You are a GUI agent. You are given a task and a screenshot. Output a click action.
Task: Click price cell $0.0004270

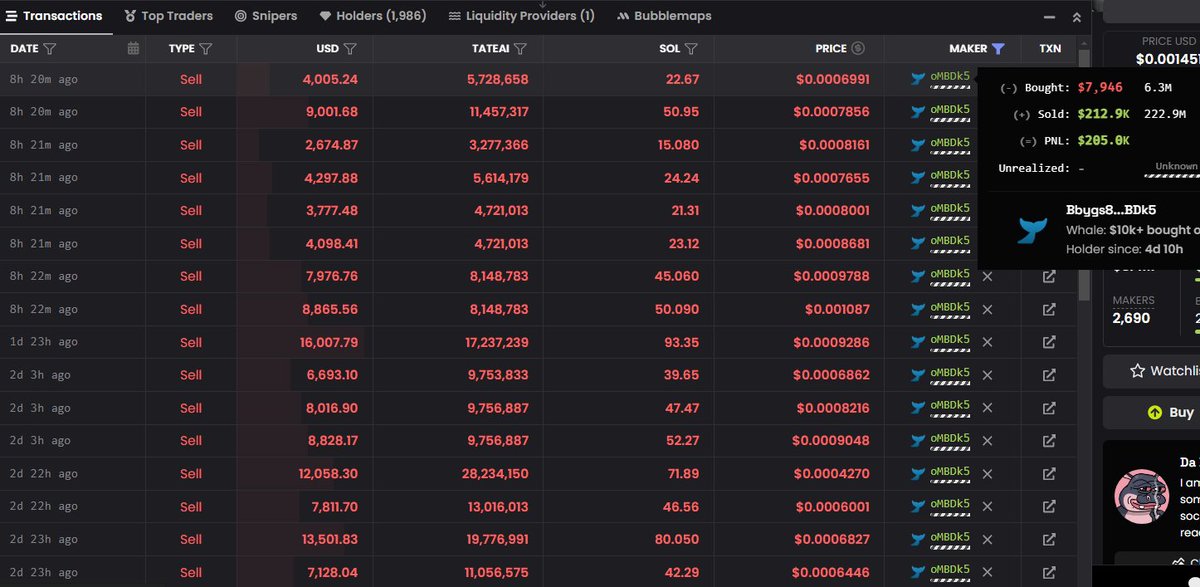832,474
